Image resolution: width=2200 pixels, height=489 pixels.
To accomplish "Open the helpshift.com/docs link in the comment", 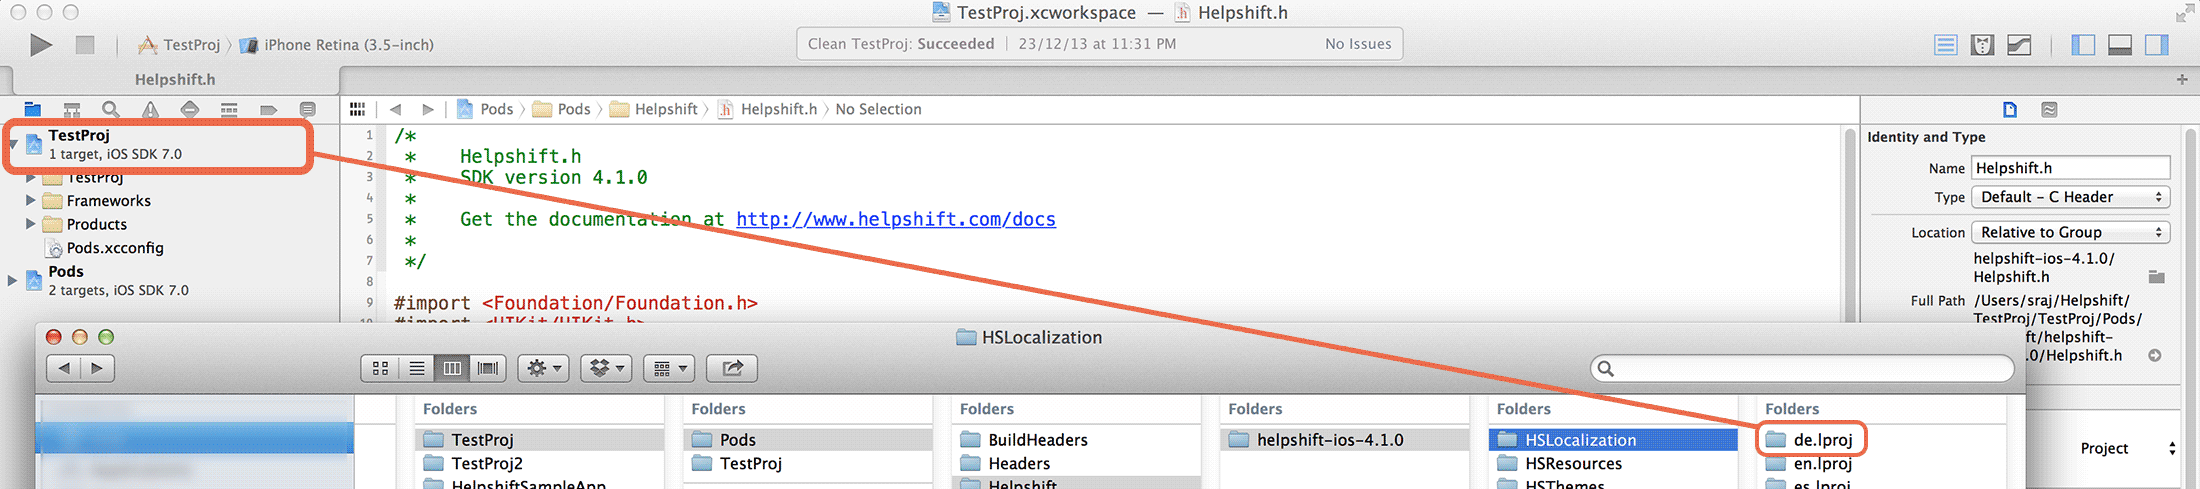I will pyautogui.click(x=895, y=219).
